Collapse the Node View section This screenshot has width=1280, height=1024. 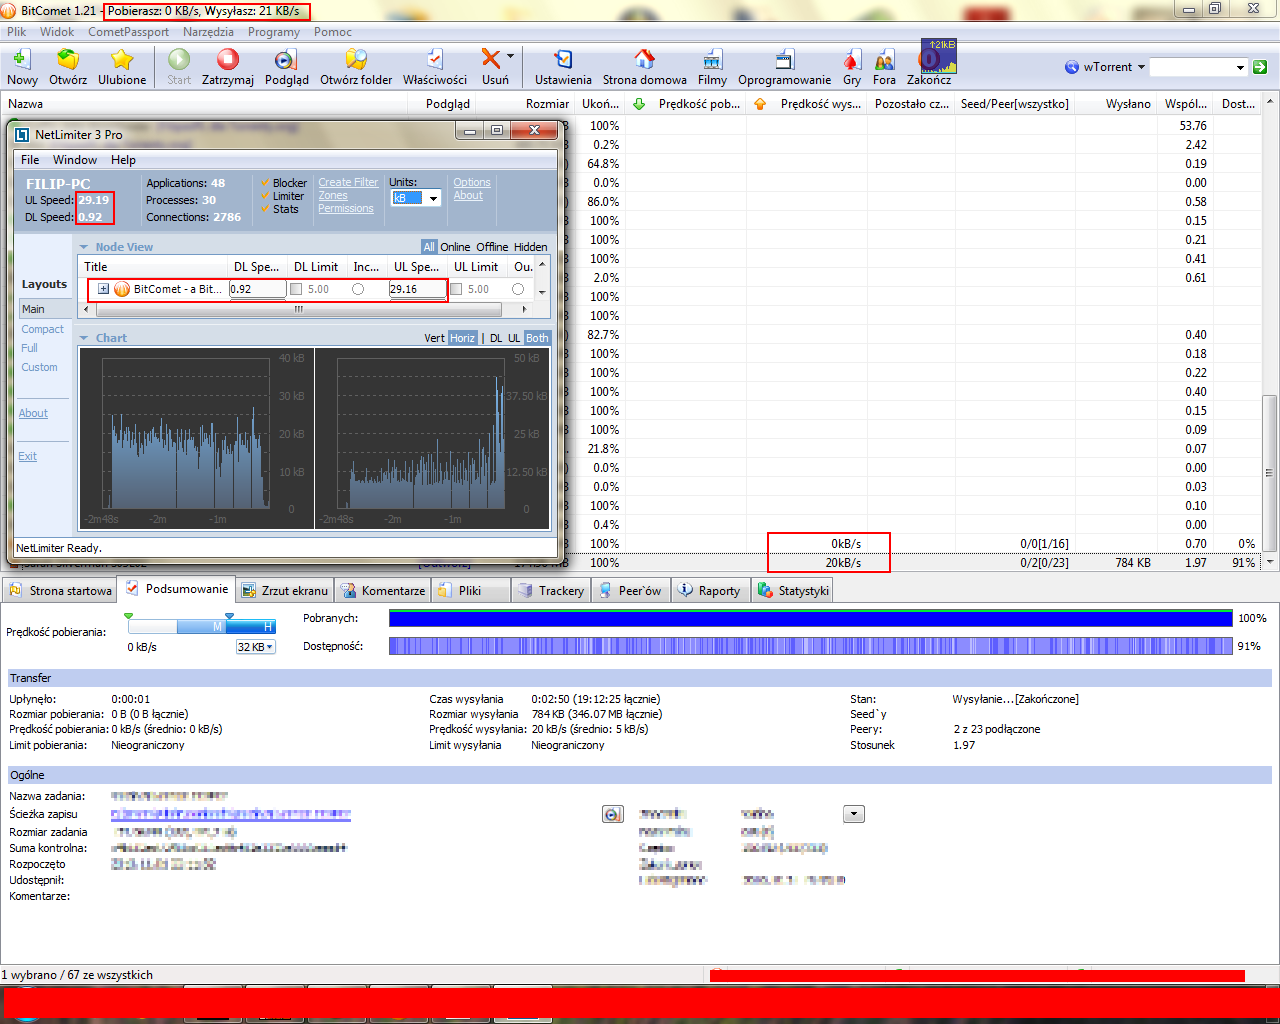[84, 247]
